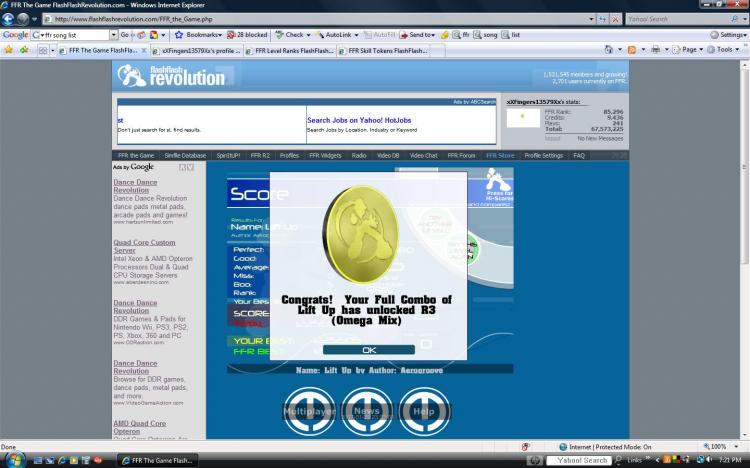The width and height of the screenshot is (750, 468).
Task: Open the Page menu
Action: 688,50
